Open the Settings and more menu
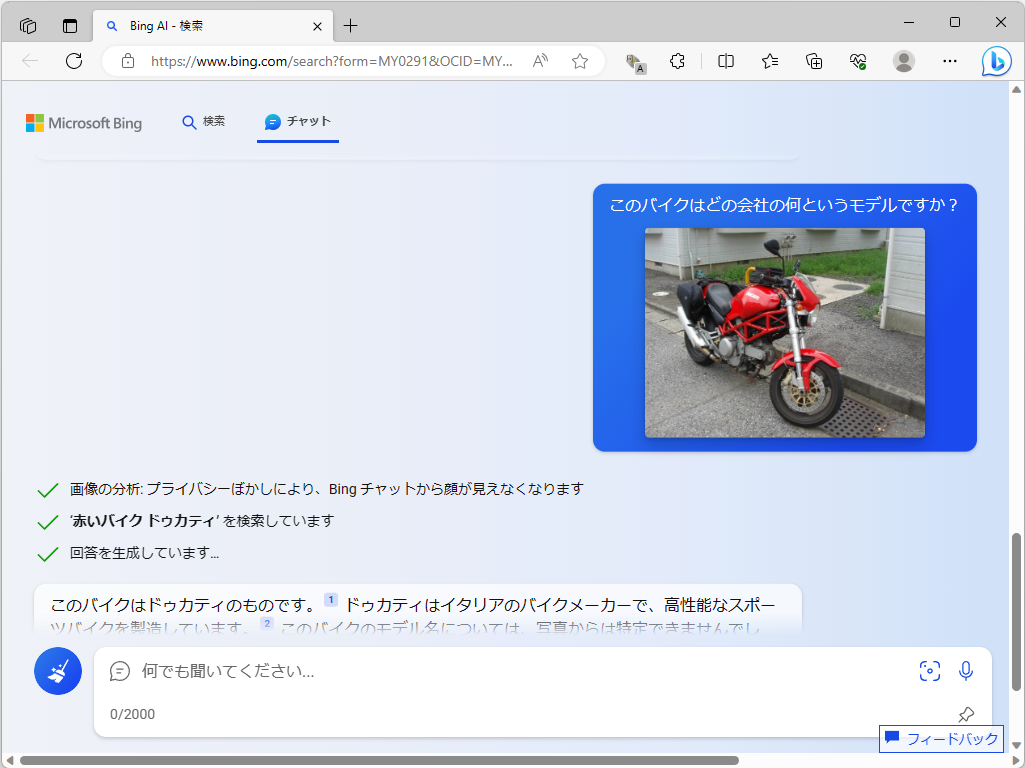This screenshot has height=768, width=1025. pos(949,62)
